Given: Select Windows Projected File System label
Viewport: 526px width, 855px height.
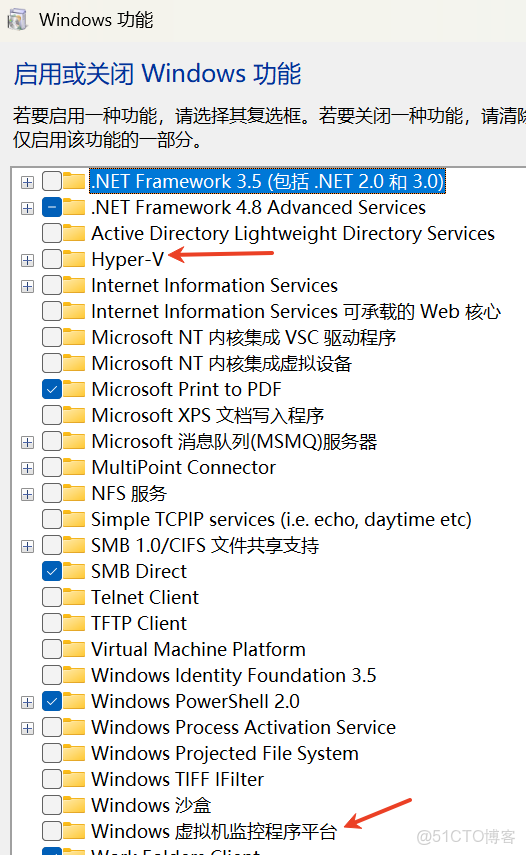Looking at the screenshot, I should 225,753.
